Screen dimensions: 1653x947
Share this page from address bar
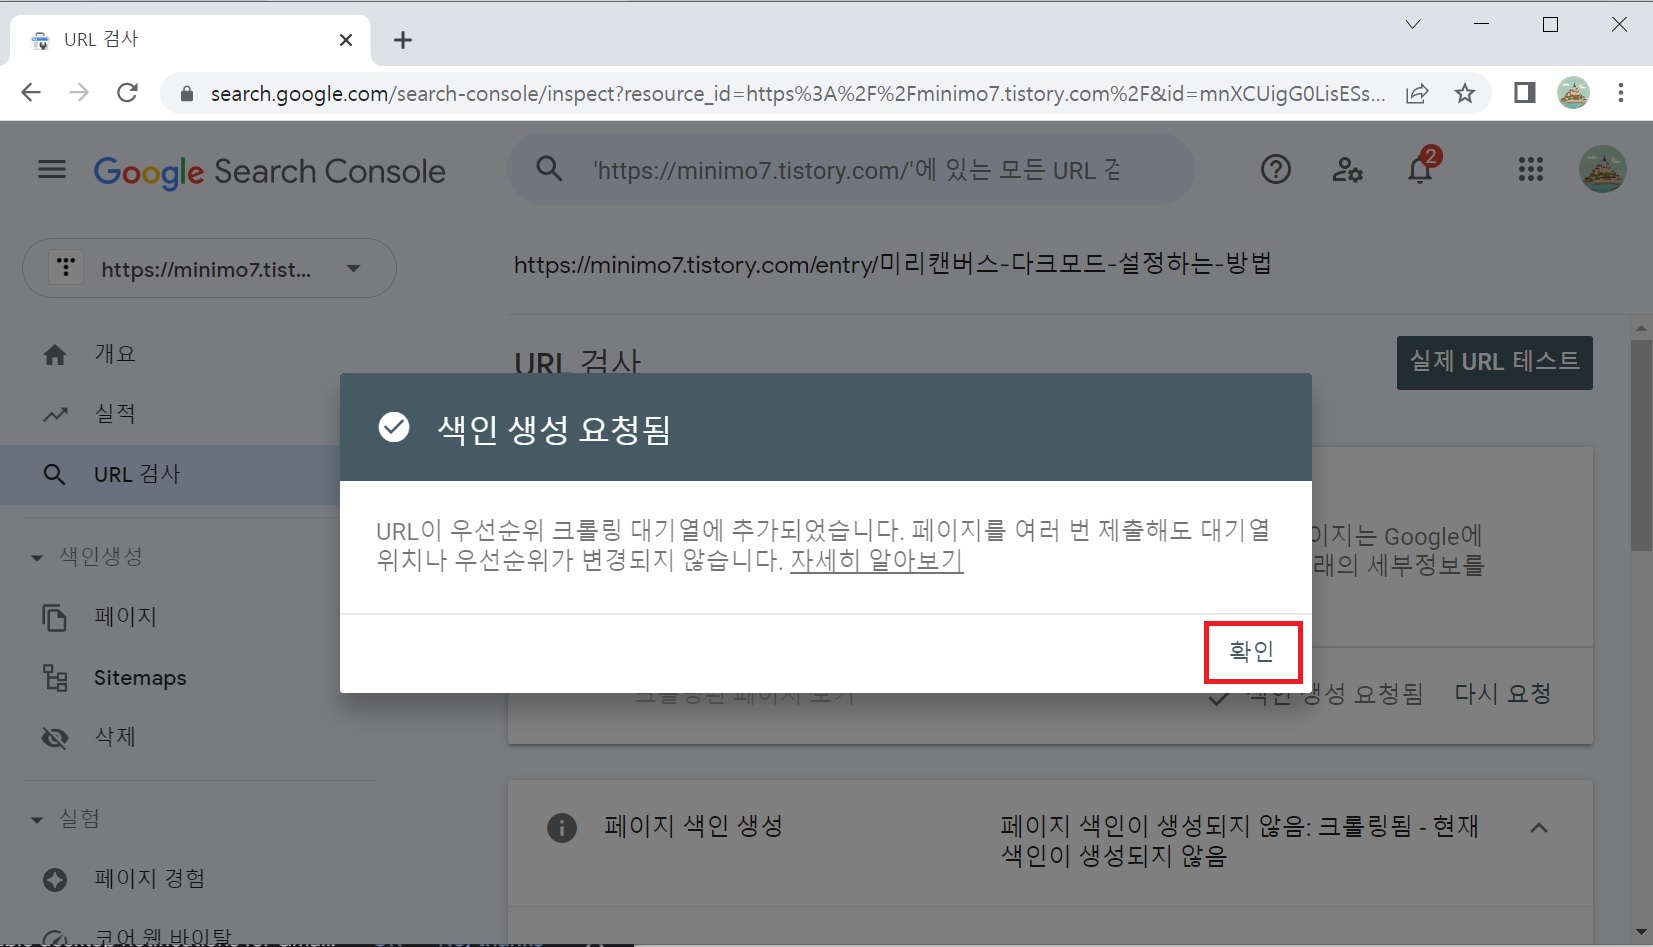(x=1417, y=94)
